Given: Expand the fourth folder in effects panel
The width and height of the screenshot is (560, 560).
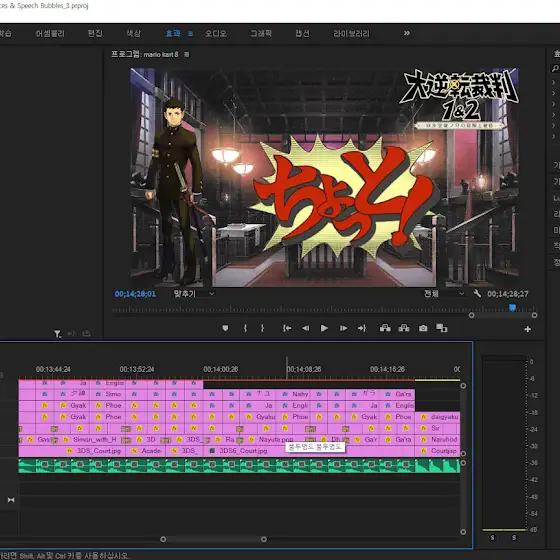Looking at the screenshot, I should [x=554, y=115].
